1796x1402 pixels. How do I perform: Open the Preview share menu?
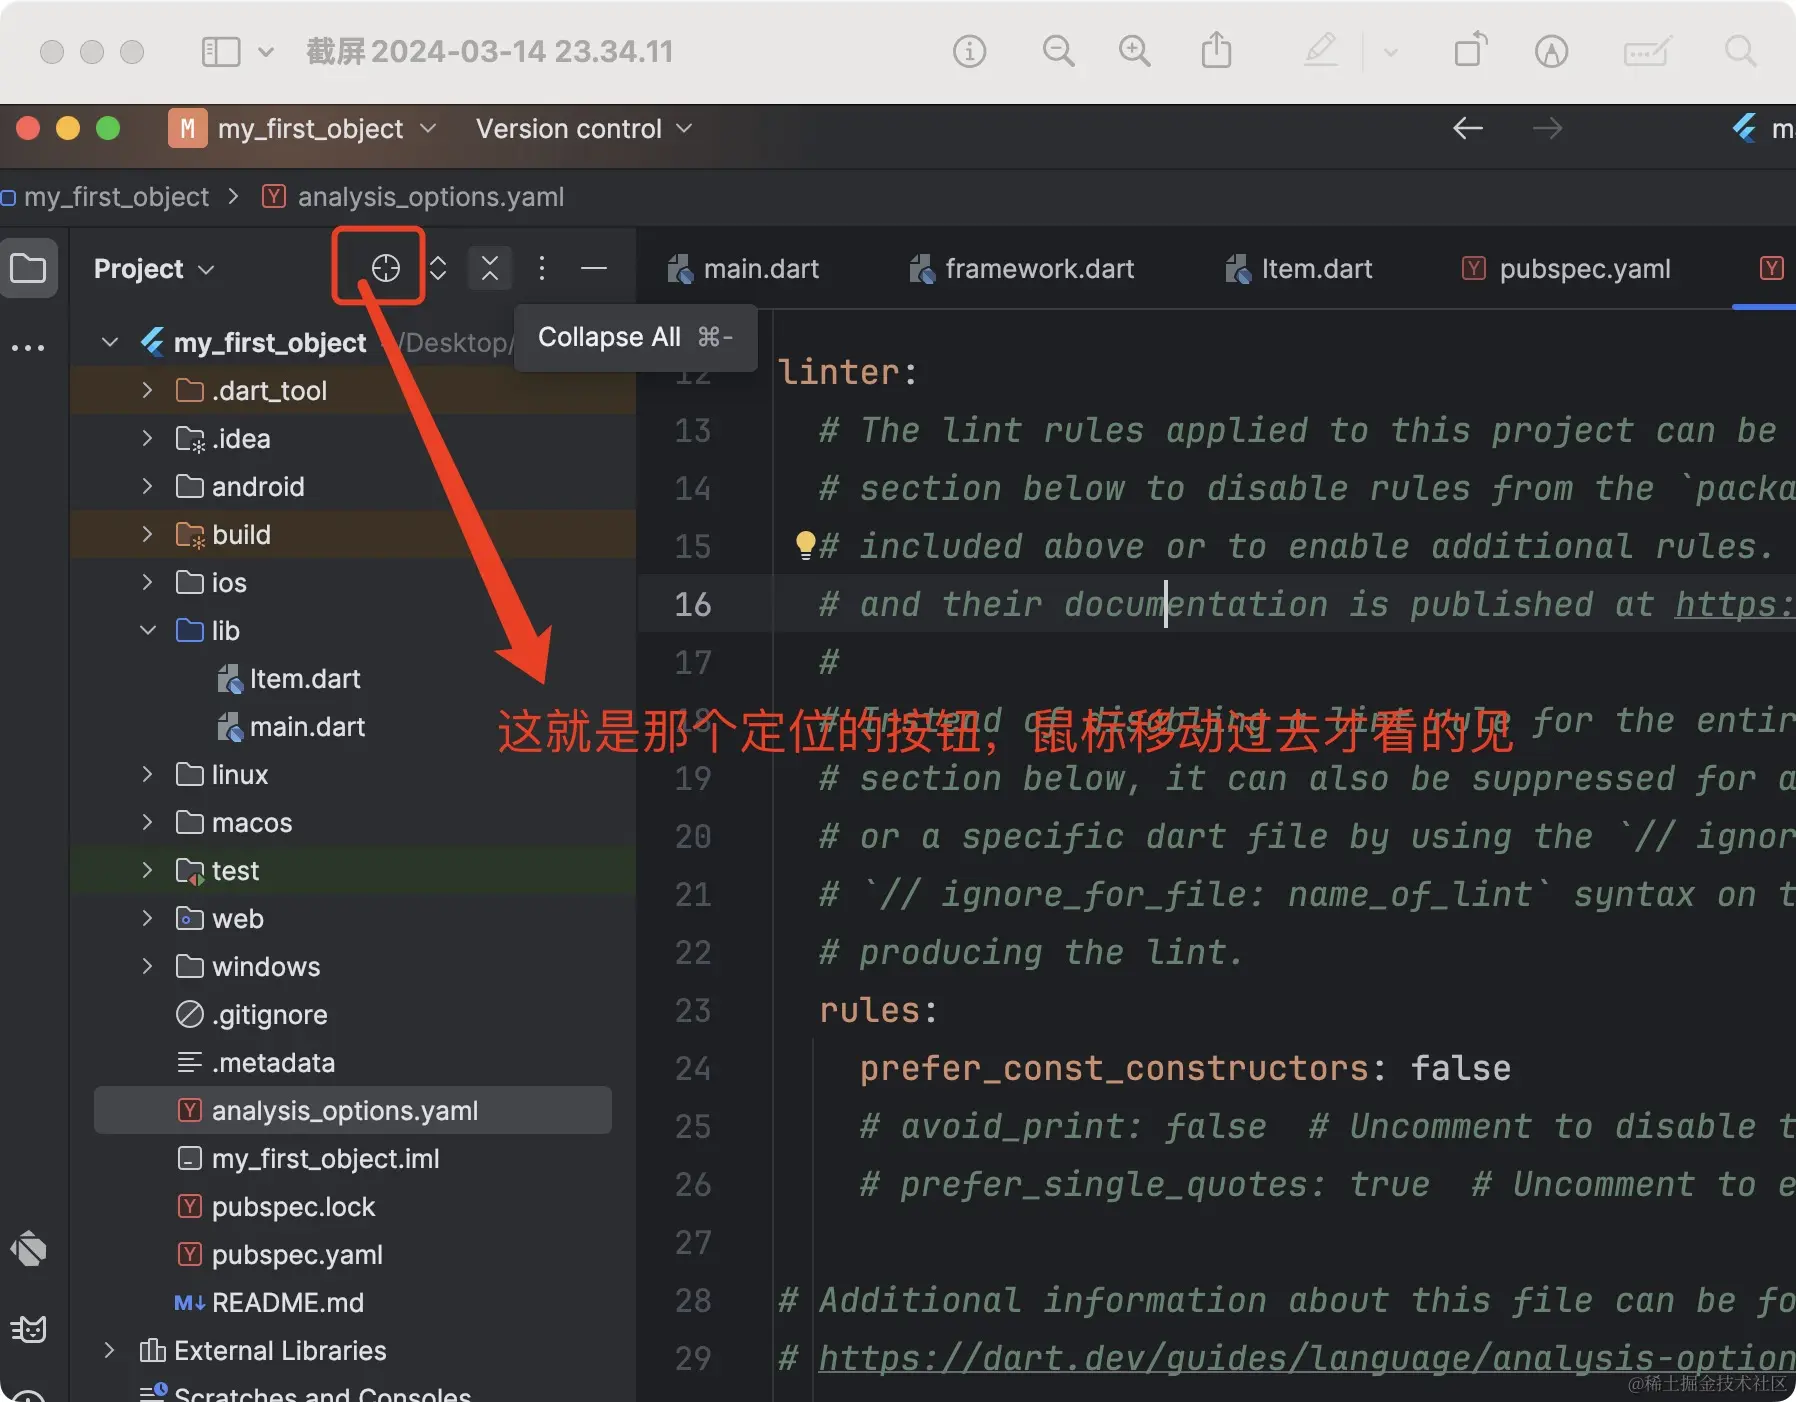coord(1216,50)
